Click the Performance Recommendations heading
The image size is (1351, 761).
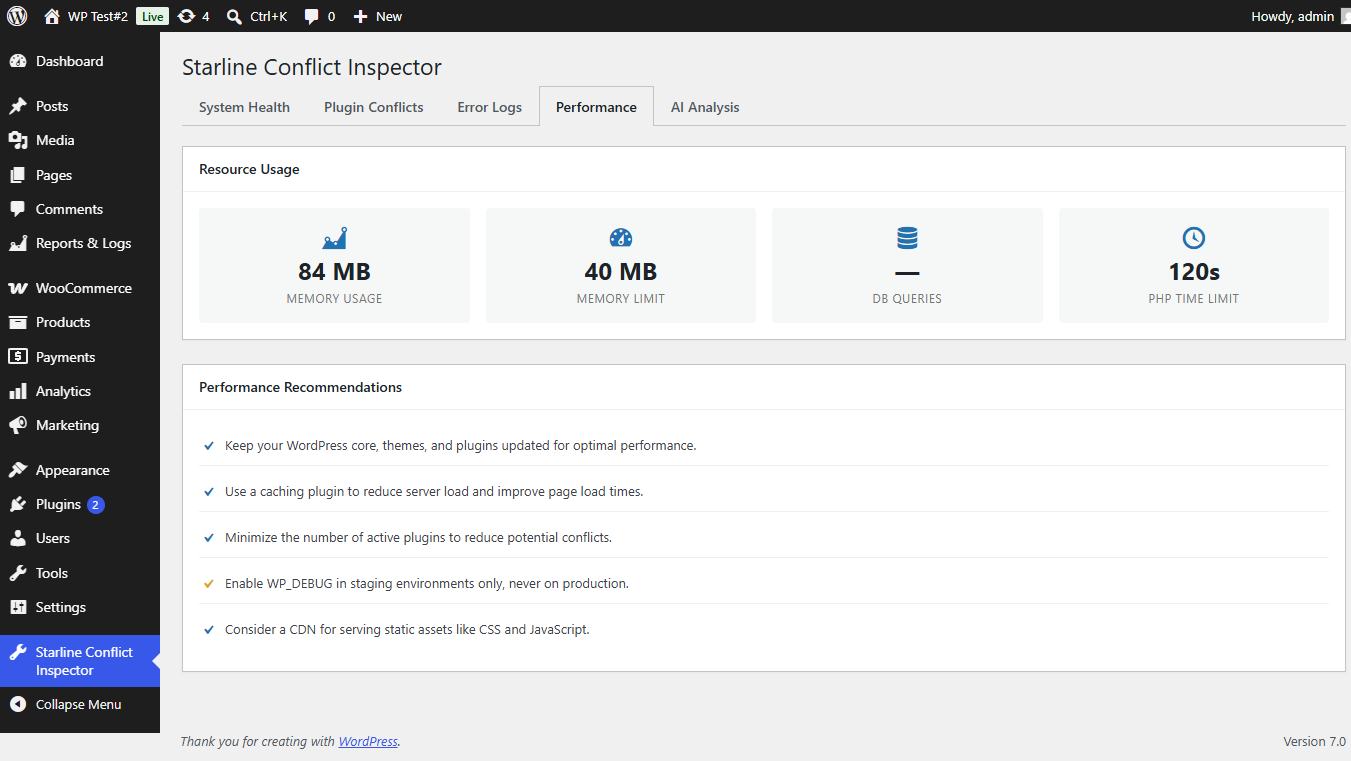pos(300,387)
